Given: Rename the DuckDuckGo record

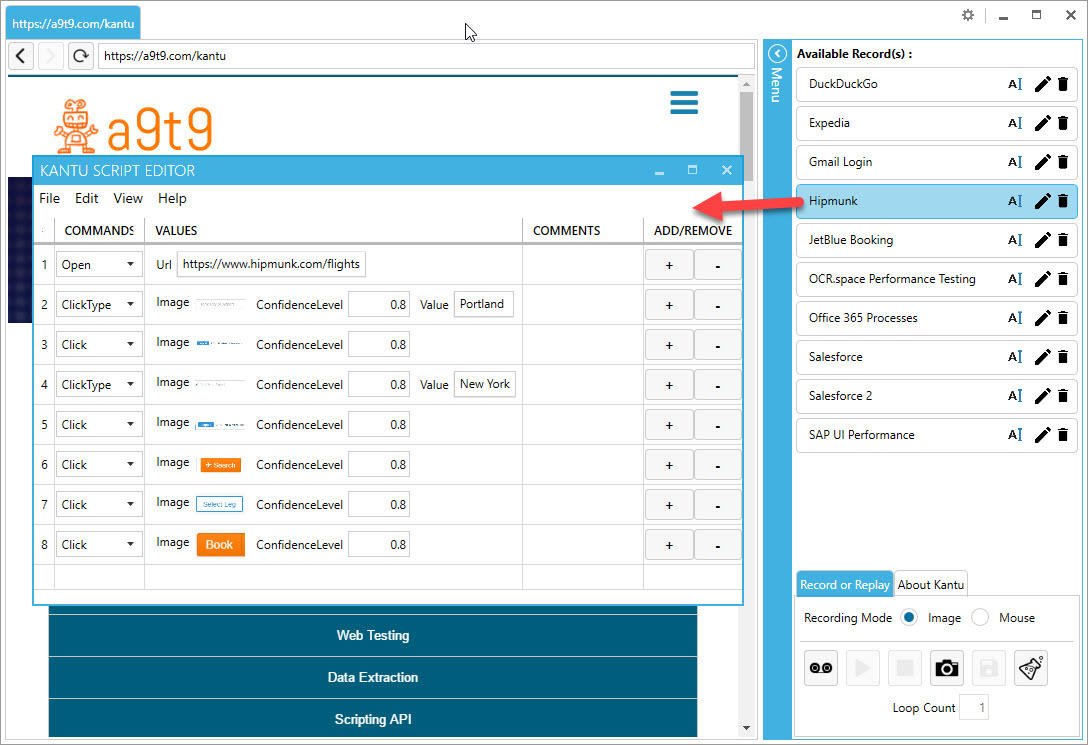Looking at the screenshot, I should (1015, 84).
